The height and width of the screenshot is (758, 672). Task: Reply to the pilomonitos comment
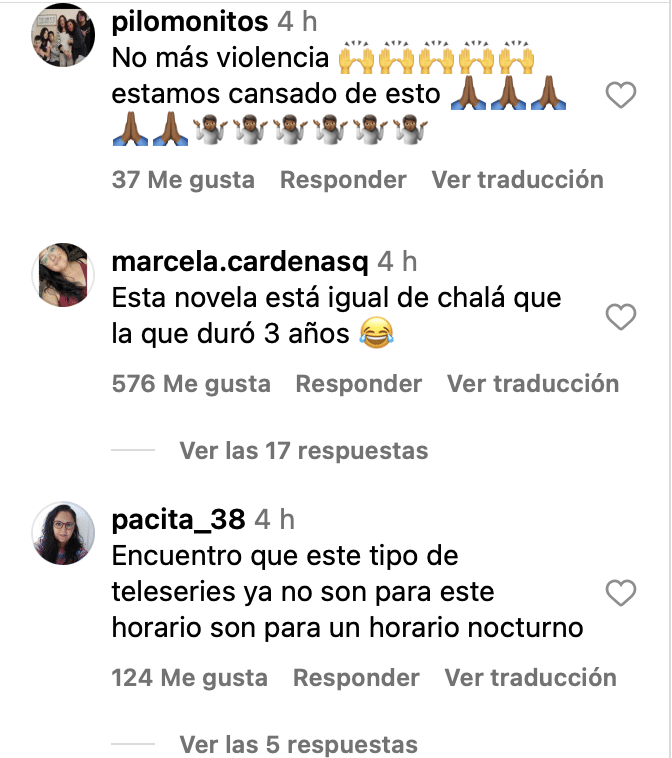pos(343,180)
